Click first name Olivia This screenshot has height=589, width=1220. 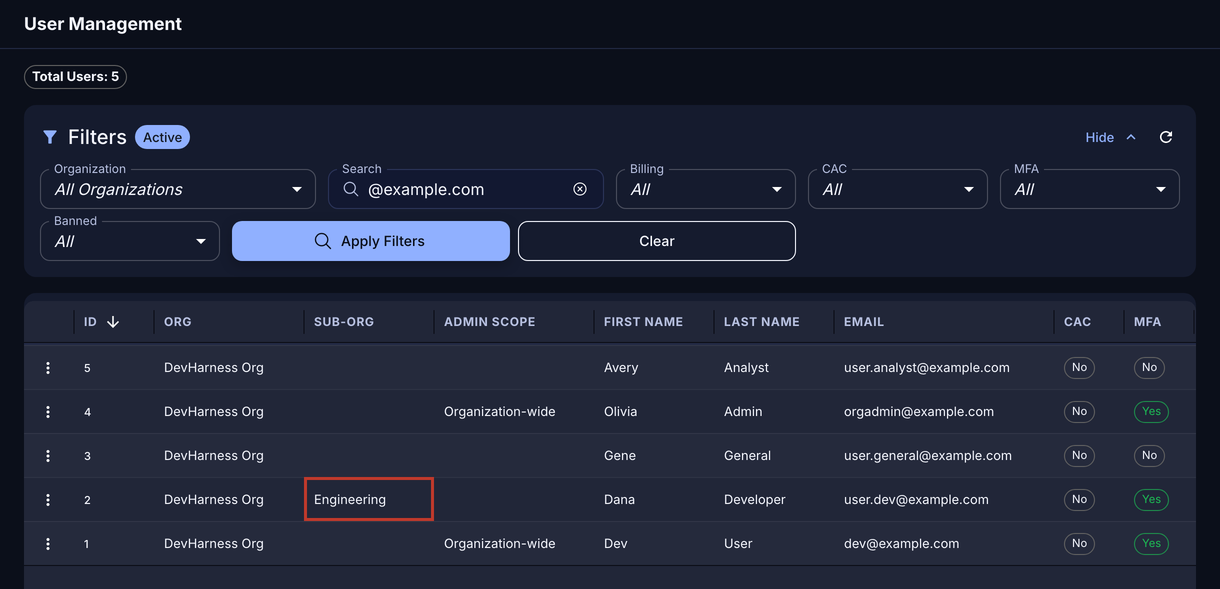tap(622, 412)
